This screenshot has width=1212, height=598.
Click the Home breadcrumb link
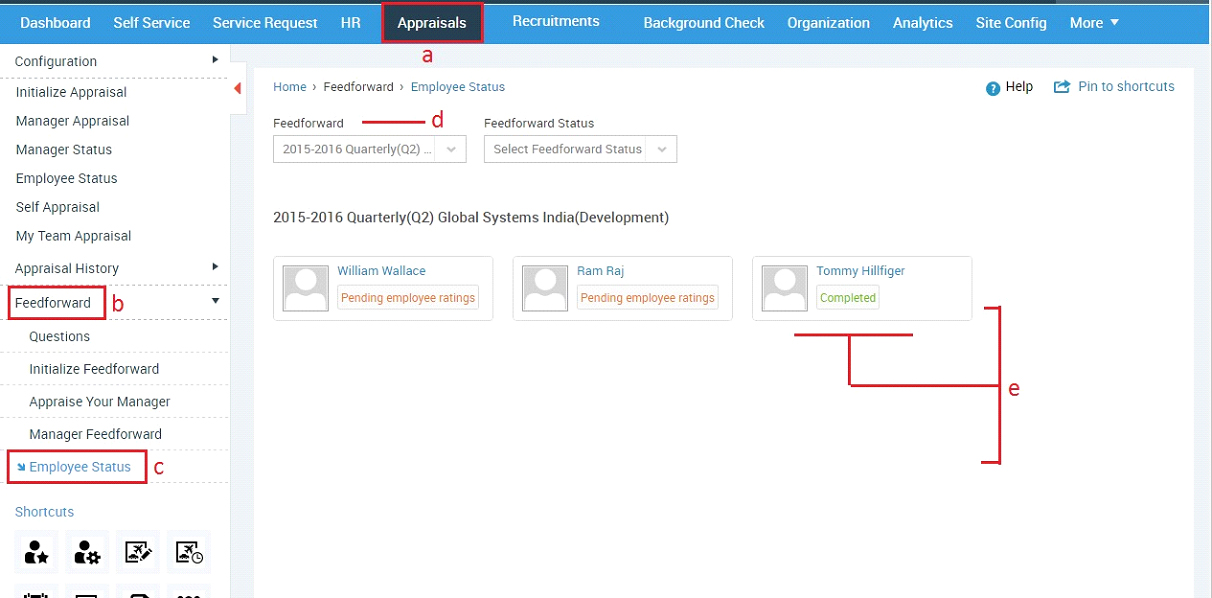coord(290,87)
